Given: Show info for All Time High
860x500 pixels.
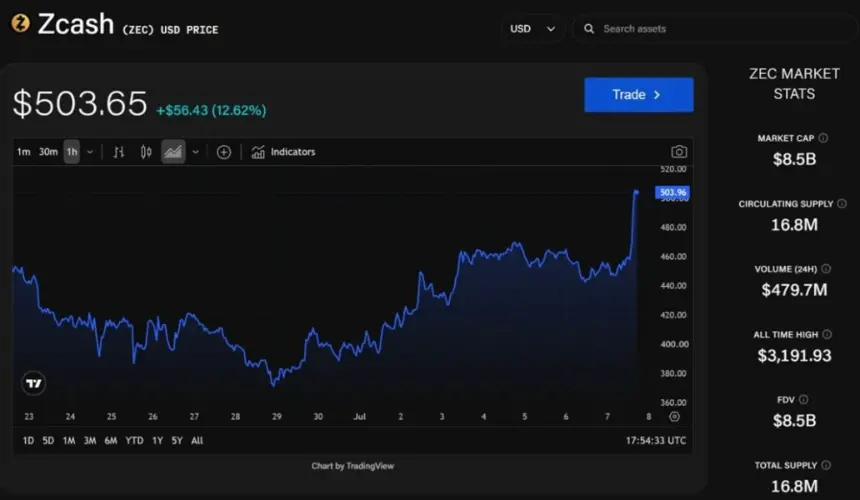Looking at the screenshot, I should click(827, 334).
